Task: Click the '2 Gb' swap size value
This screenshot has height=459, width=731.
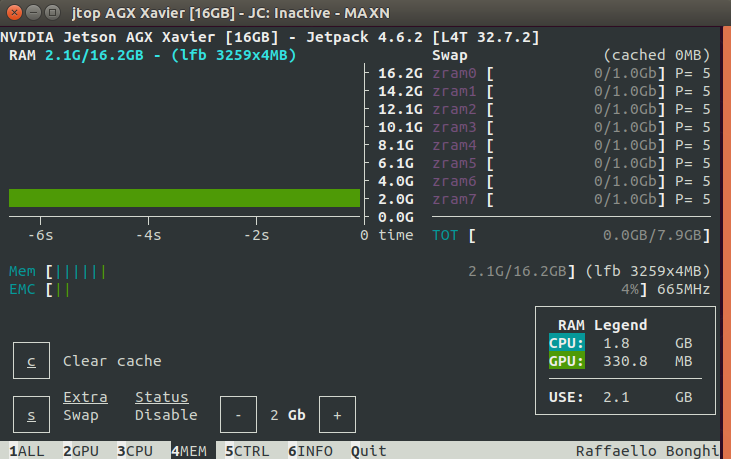Action: click(x=288, y=415)
